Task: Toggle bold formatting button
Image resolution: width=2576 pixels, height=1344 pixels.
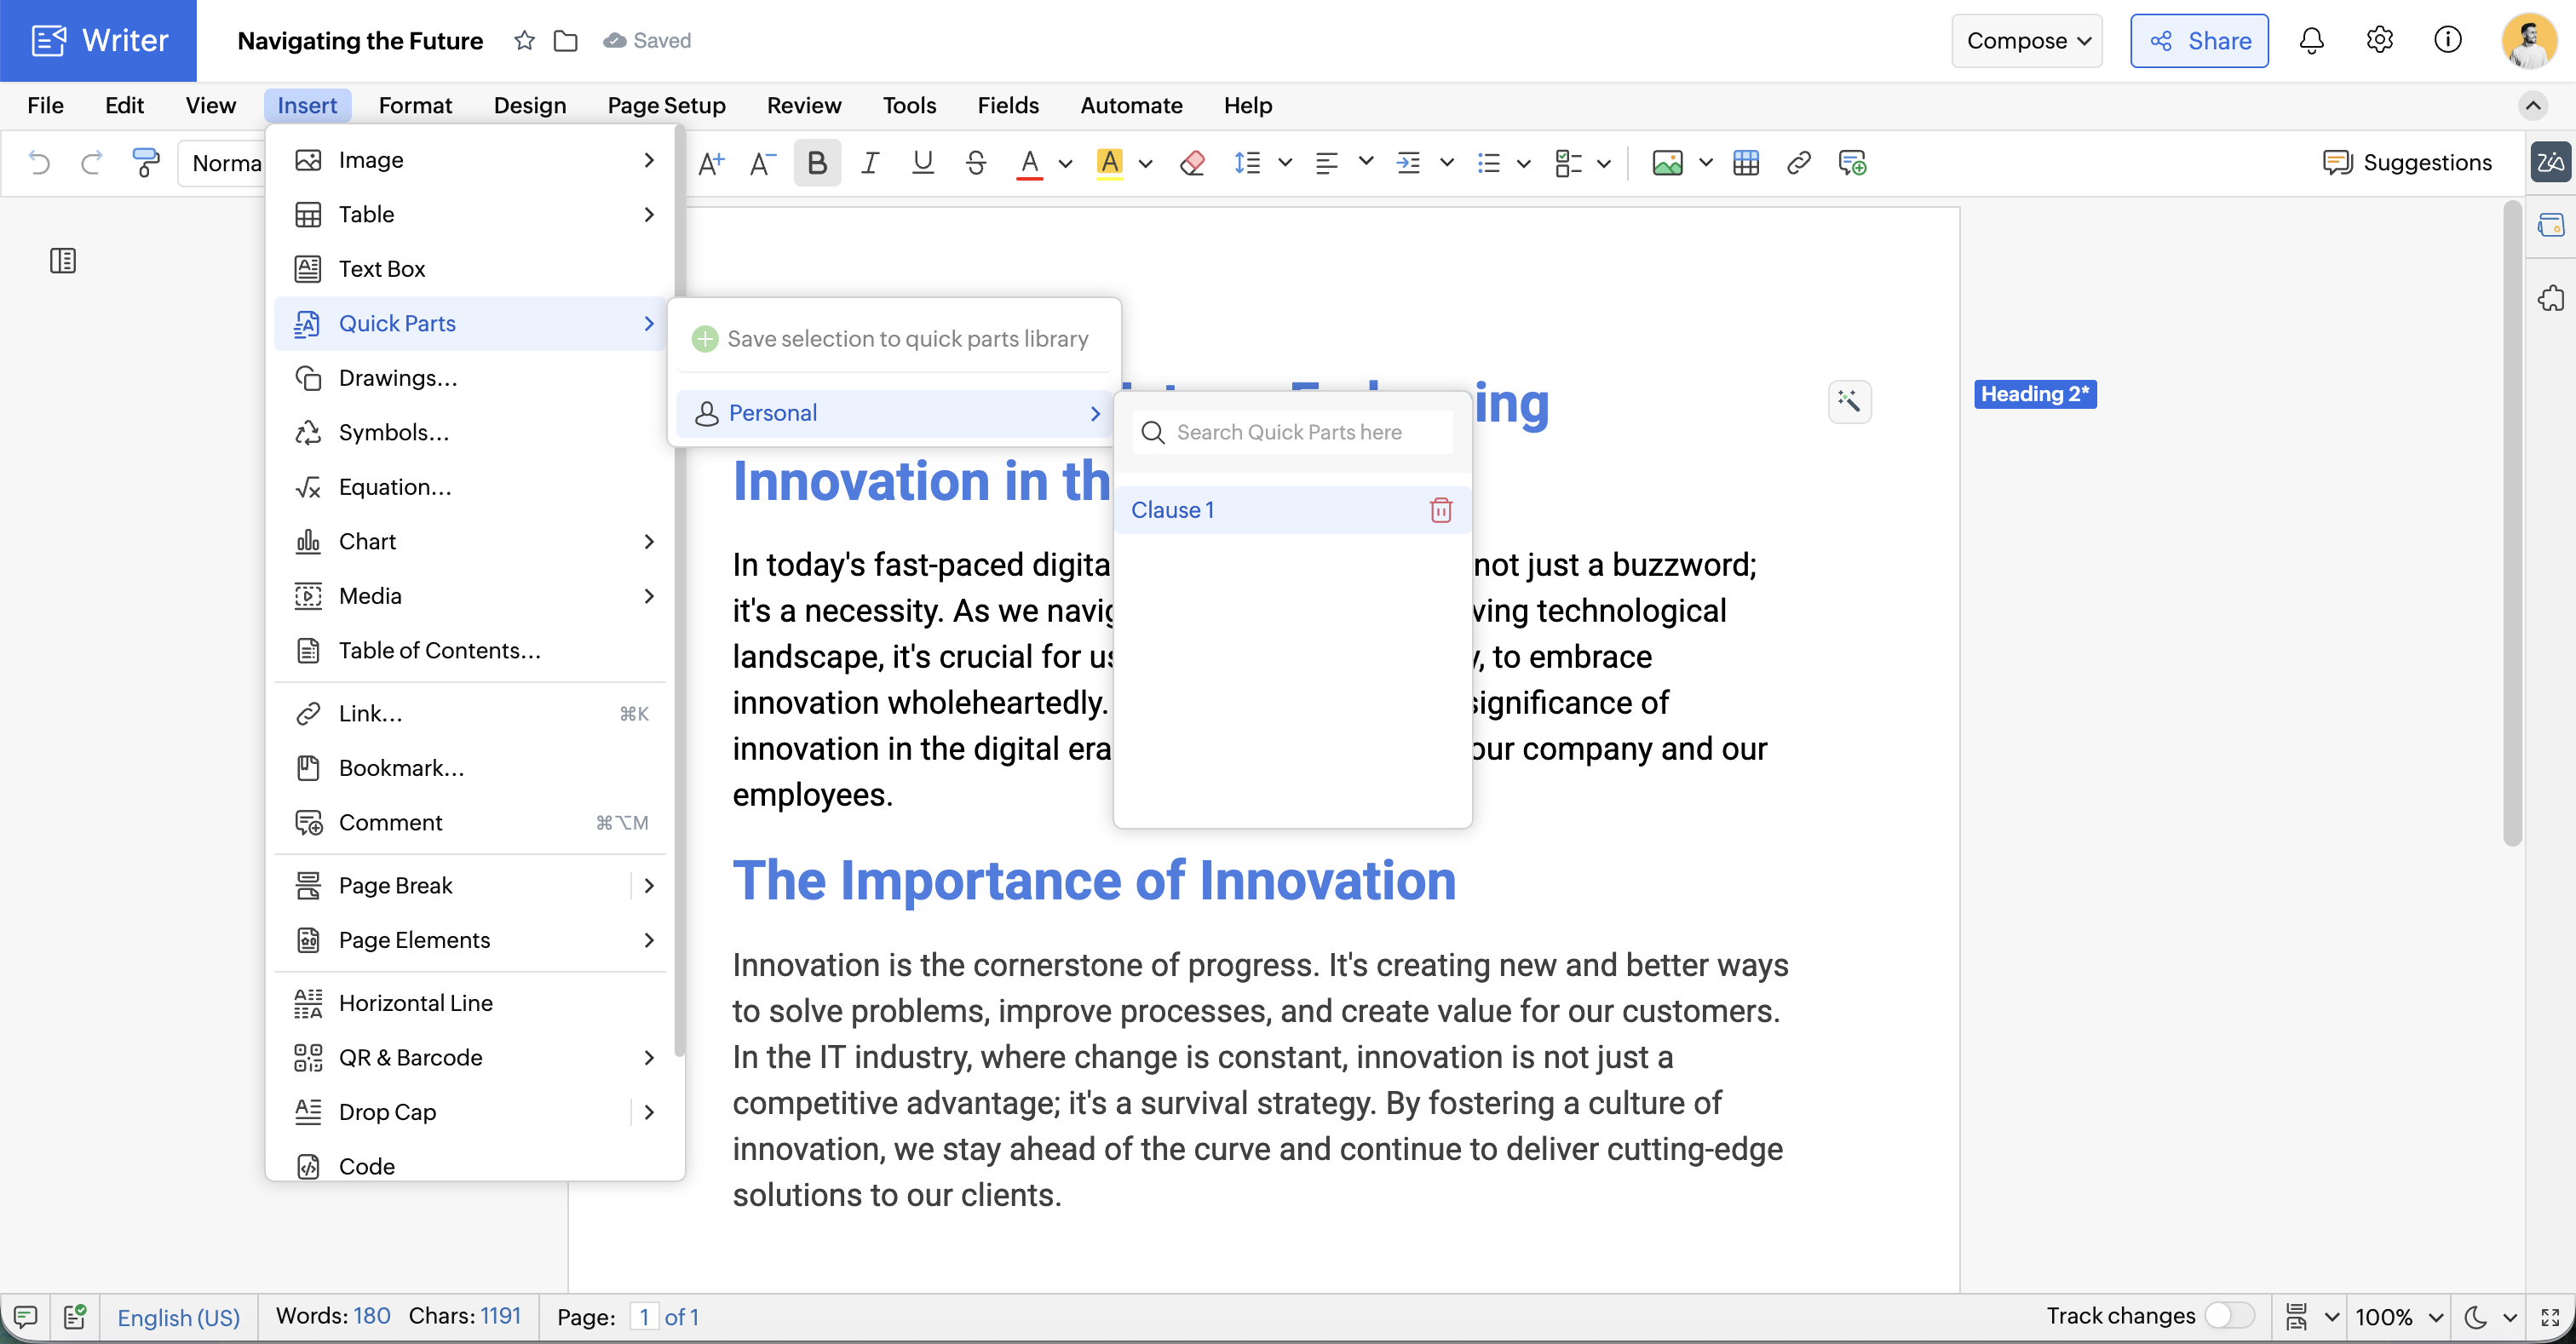Action: (817, 162)
